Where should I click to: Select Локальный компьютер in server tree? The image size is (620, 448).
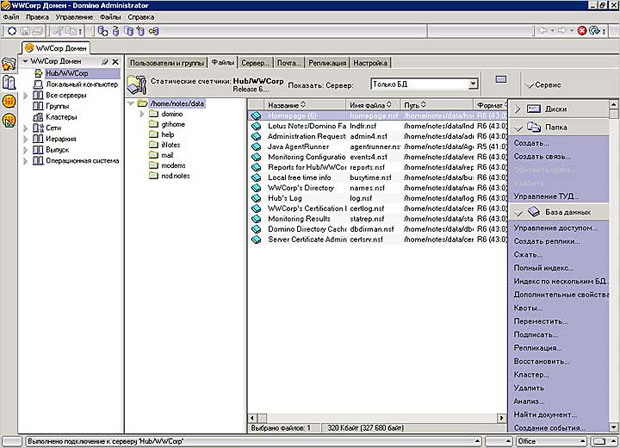[82, 84]
